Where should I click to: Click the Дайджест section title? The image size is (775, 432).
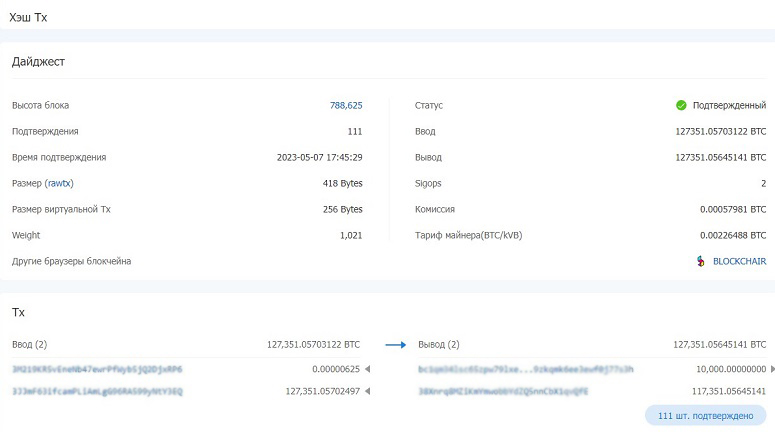click(x=39, y=62)
